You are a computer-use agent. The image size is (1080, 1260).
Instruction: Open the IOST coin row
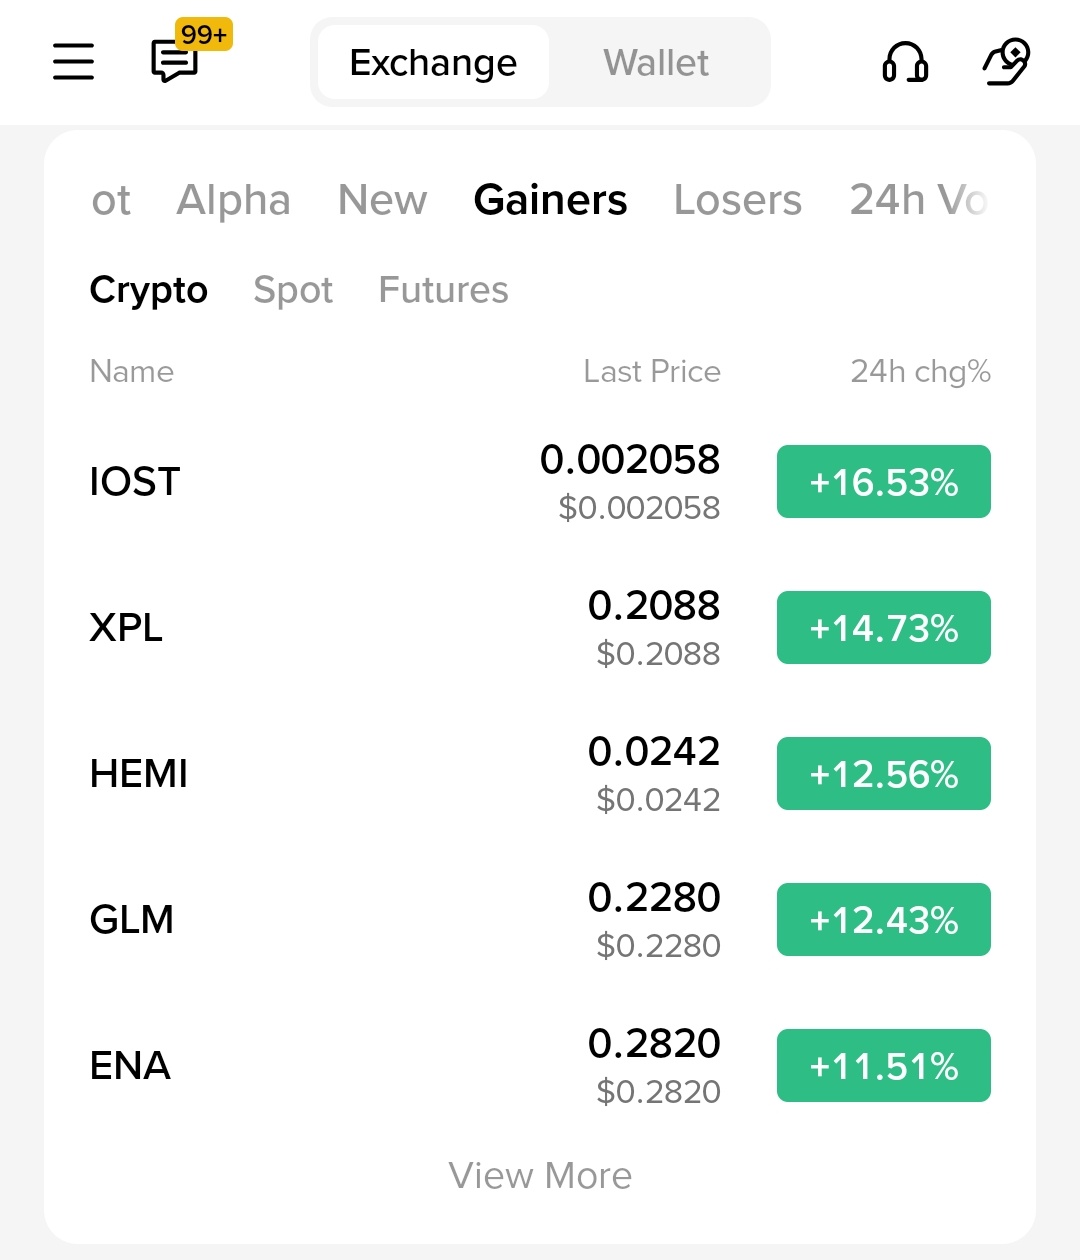135,482
